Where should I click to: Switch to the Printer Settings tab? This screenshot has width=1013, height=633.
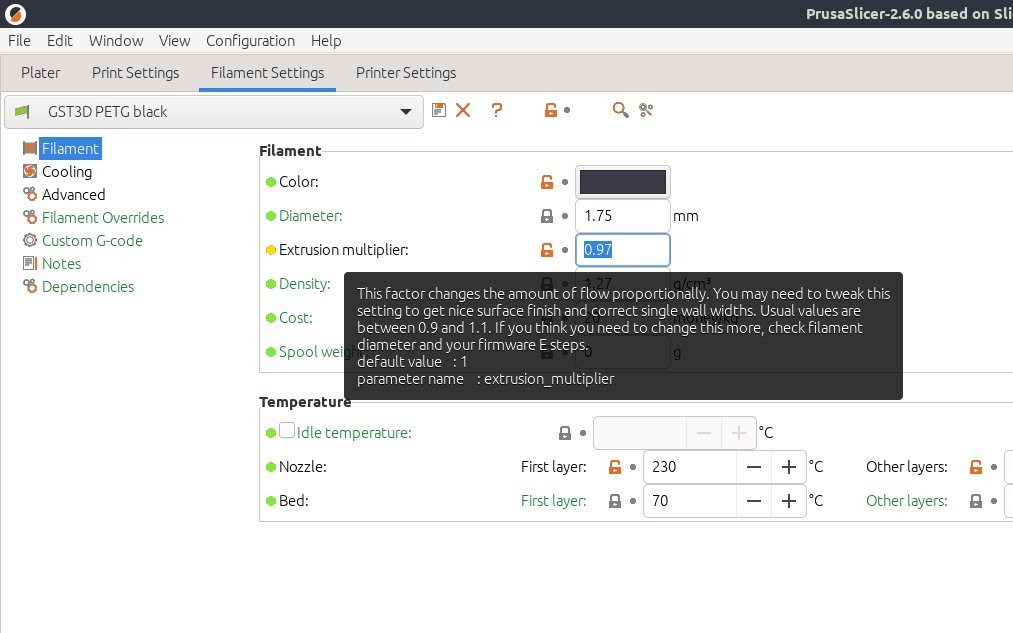coord(406,73)
